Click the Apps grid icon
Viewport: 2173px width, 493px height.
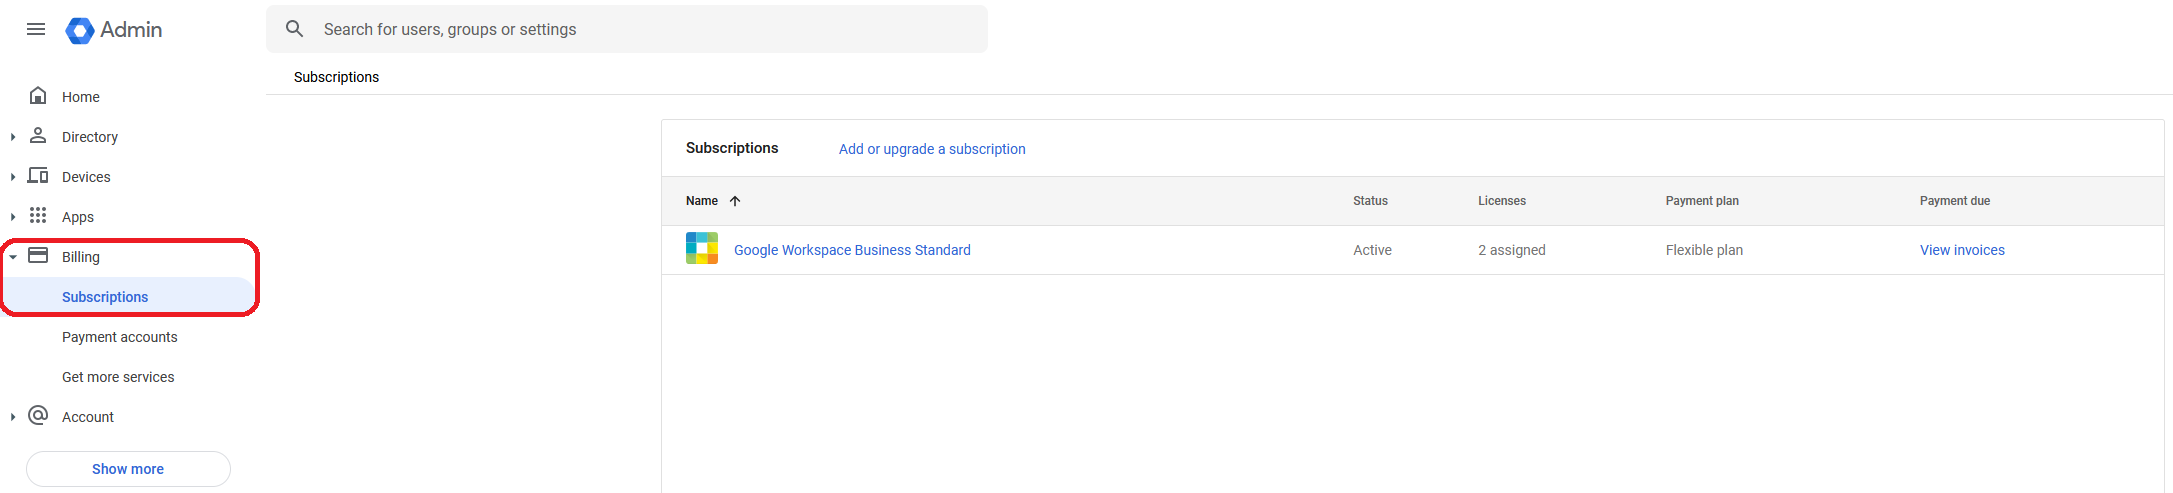(38, 216)
